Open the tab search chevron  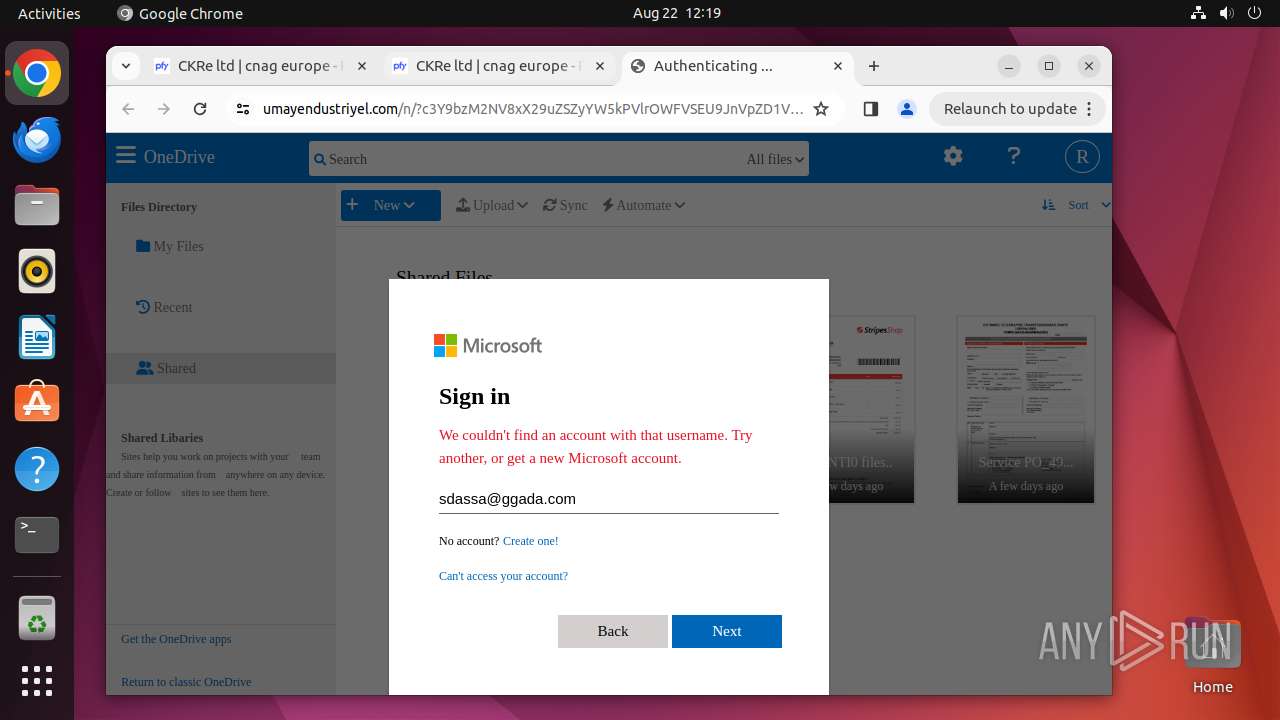[125, 66]
